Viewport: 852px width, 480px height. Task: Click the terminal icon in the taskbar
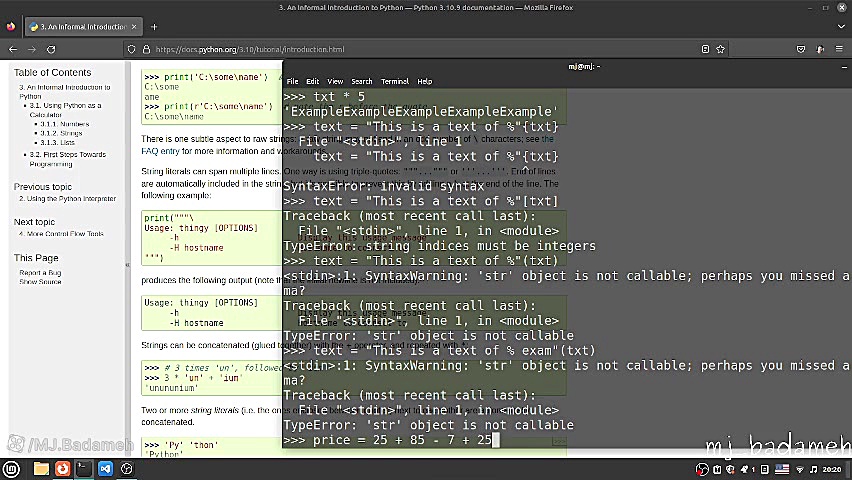84,468
